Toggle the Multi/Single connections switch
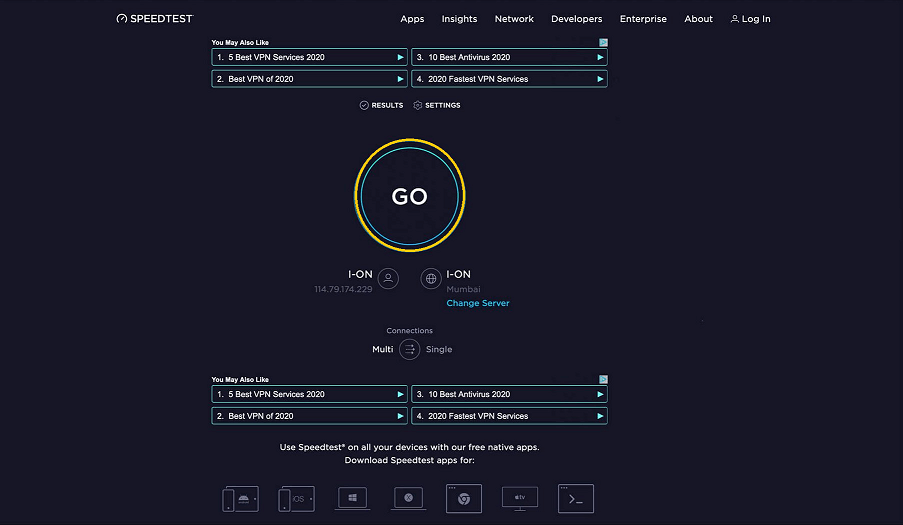 pyautogui.click(x=409, y=349)
